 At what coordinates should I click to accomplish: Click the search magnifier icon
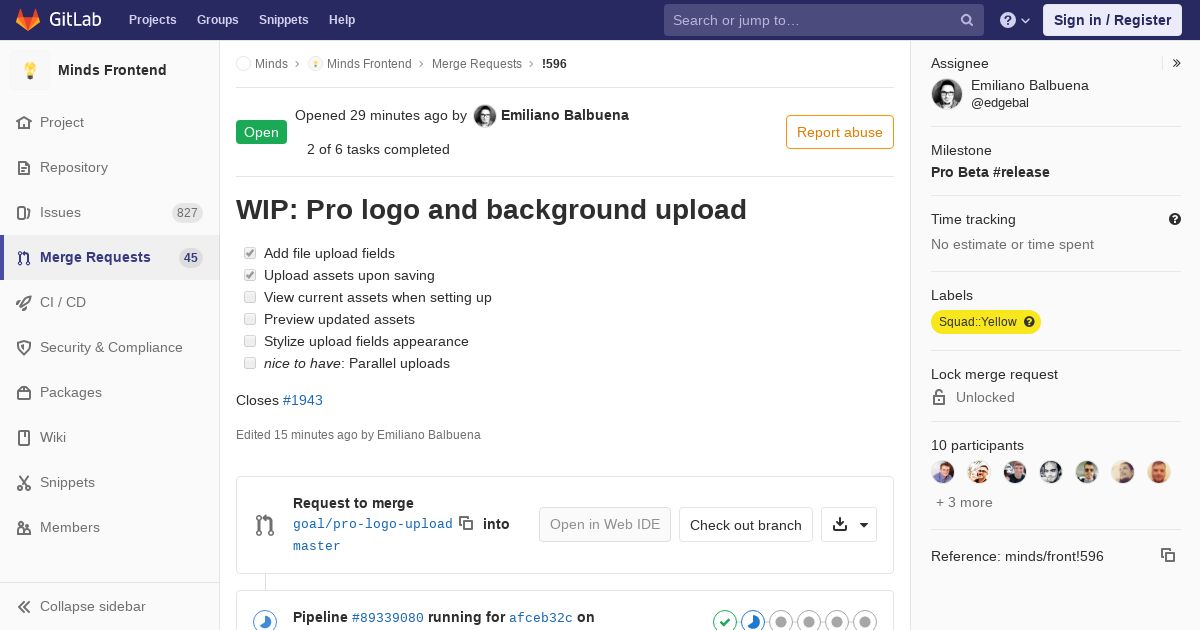point(967,20)
